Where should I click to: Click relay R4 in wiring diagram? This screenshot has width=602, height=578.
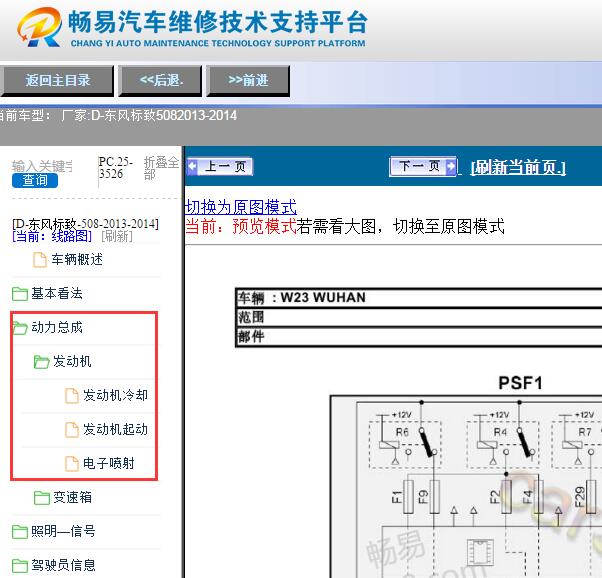(503, 445)
